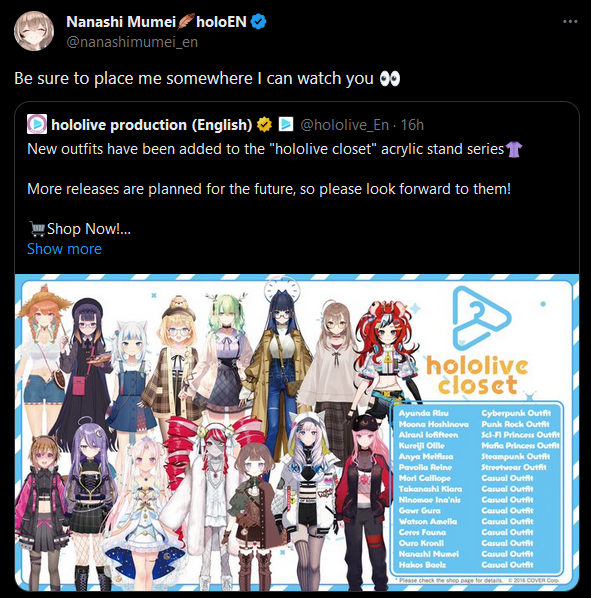Open the 16h timestamp link
This screenshot has height=598, width=591.
click(412, 125)
